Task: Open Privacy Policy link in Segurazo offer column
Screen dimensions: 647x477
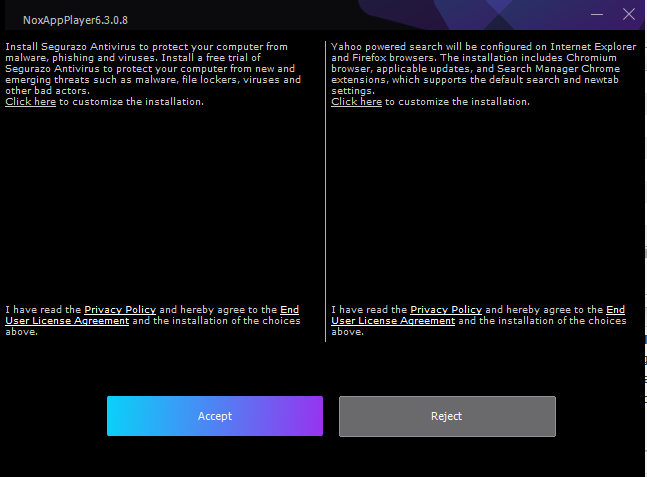Action: (x=120, y=309)
